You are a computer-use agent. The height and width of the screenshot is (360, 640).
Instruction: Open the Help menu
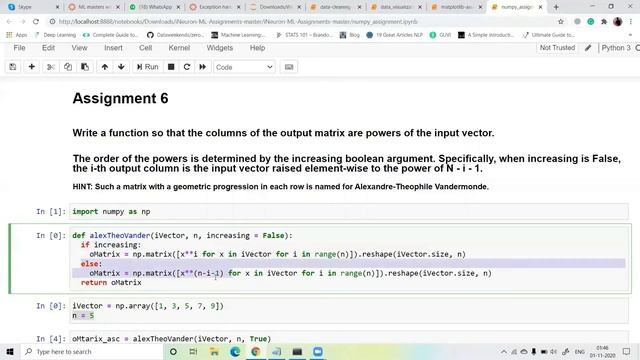(x=257, y=48)
